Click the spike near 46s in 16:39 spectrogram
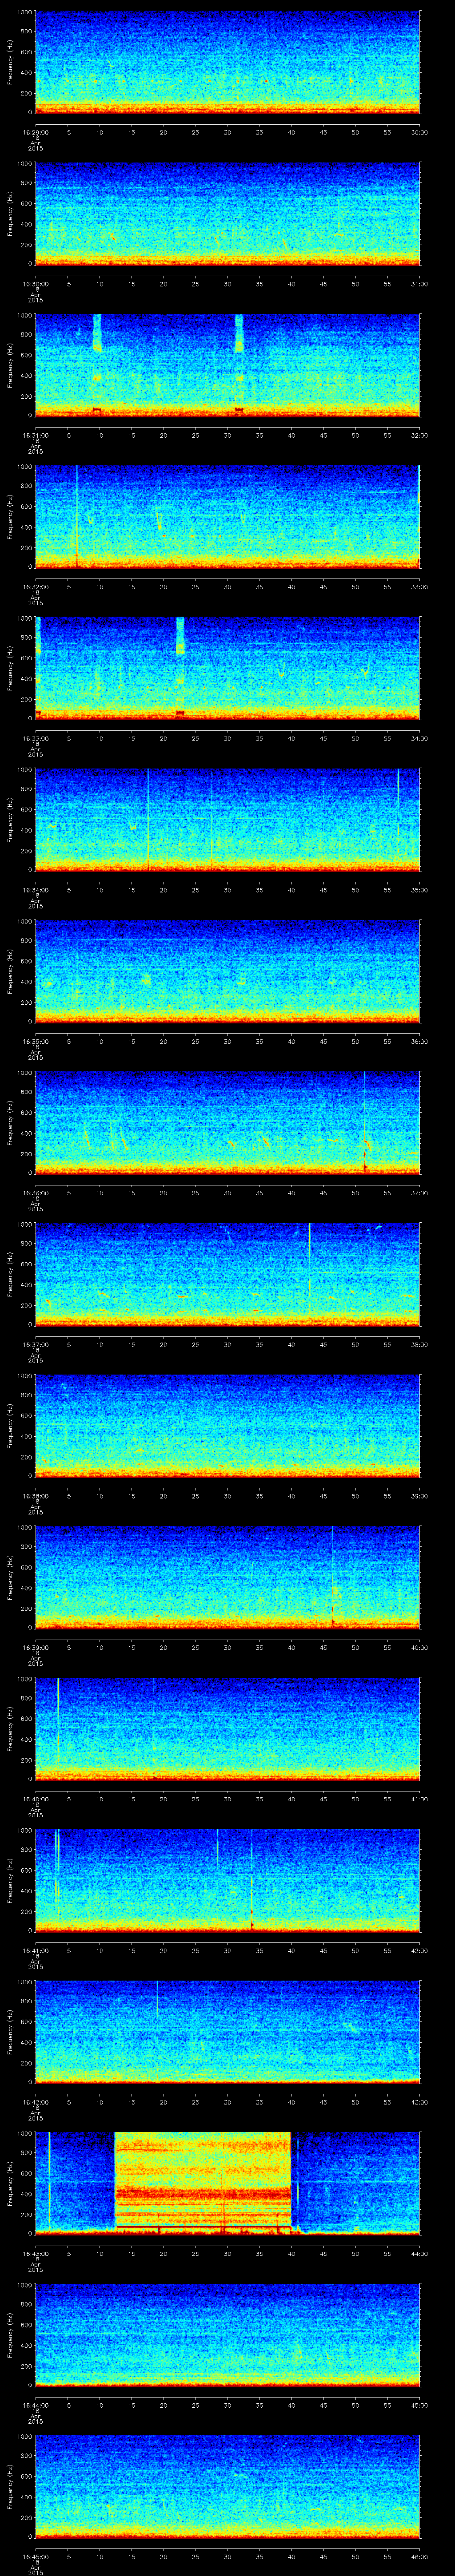The image size is (455, 2576). (x=333, y=1577)
